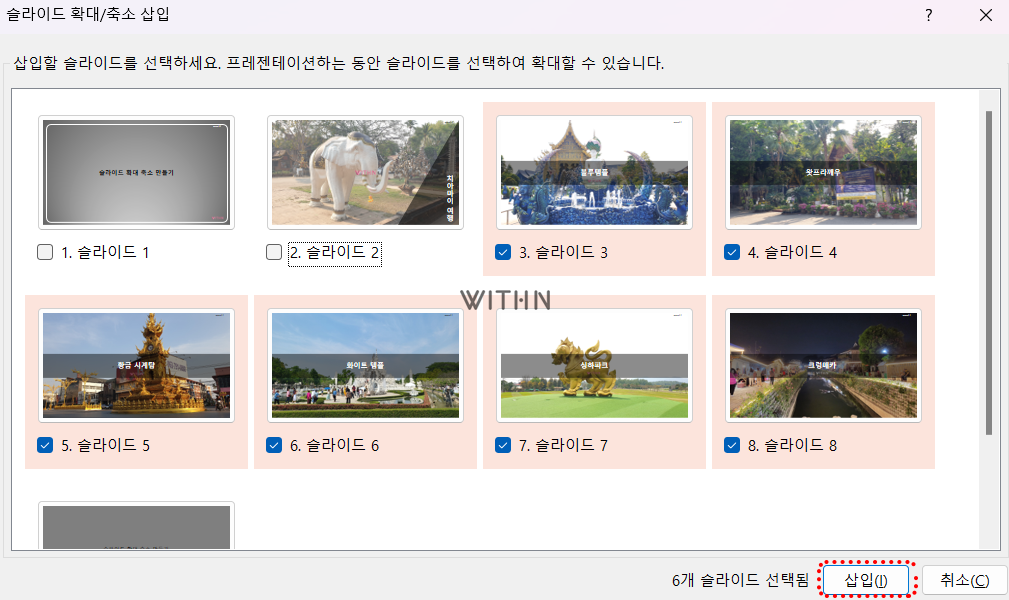Click the 취소(C) button

[965, 580]
